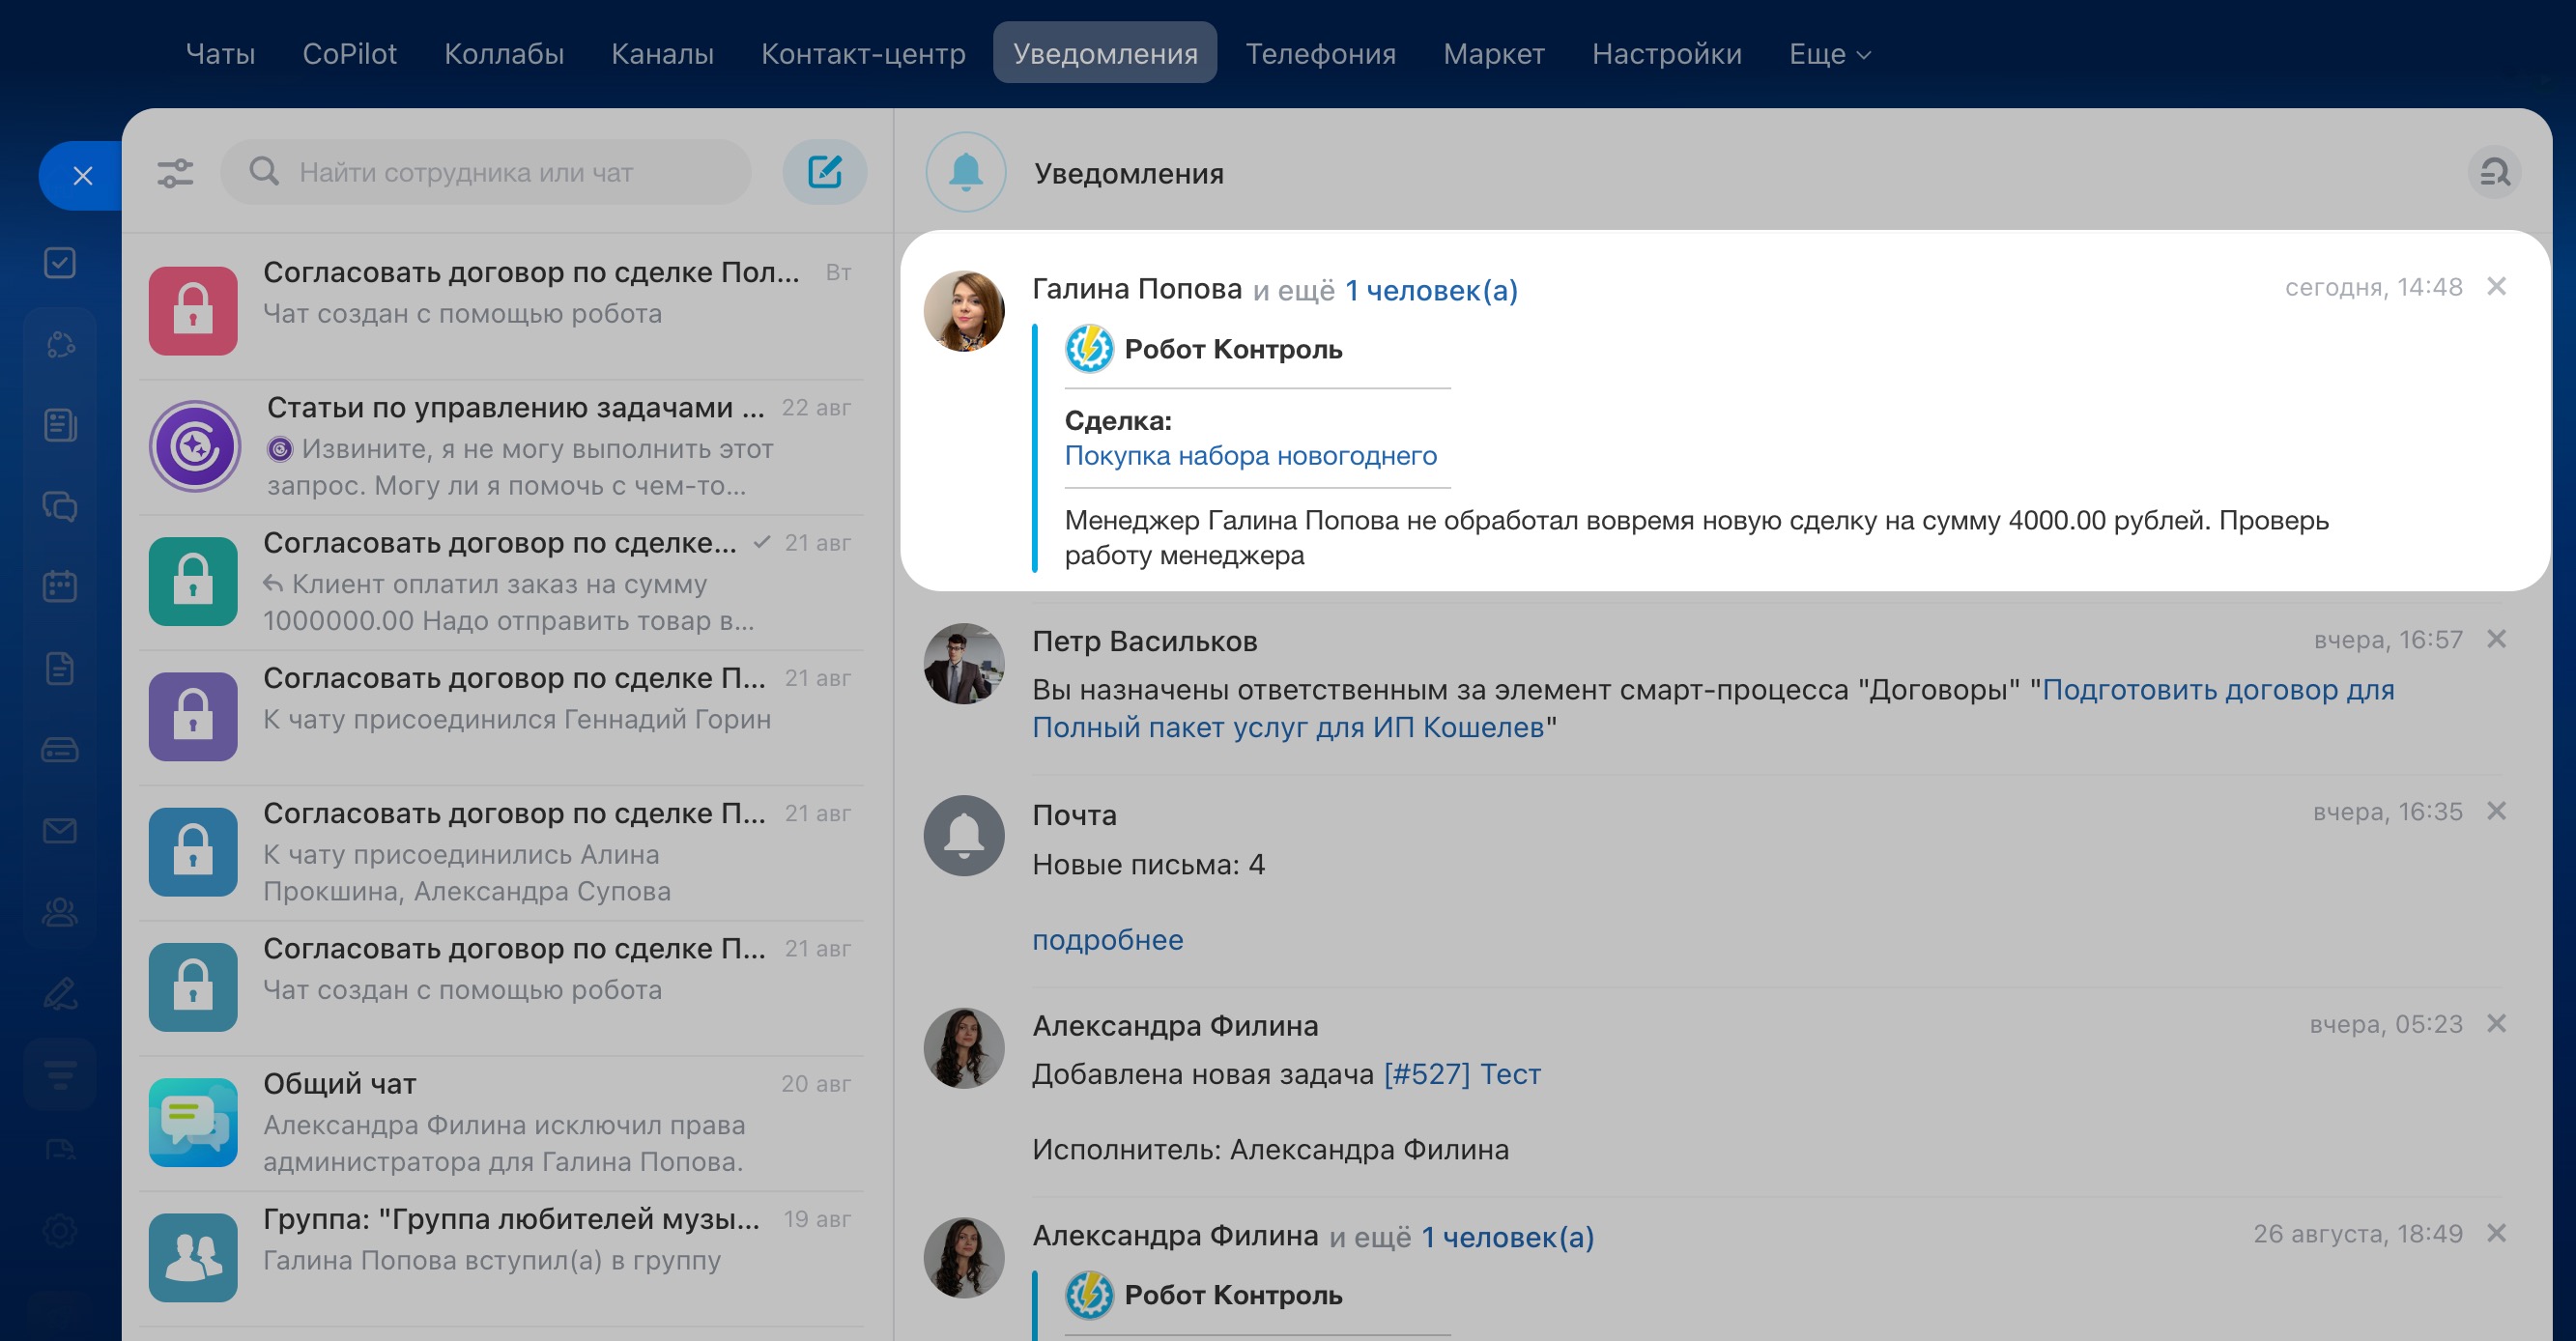The height and width of the screenshot is (1341, 2576).
Task: Open chat where Геннадий Горин joined
Action: (502, 717)
